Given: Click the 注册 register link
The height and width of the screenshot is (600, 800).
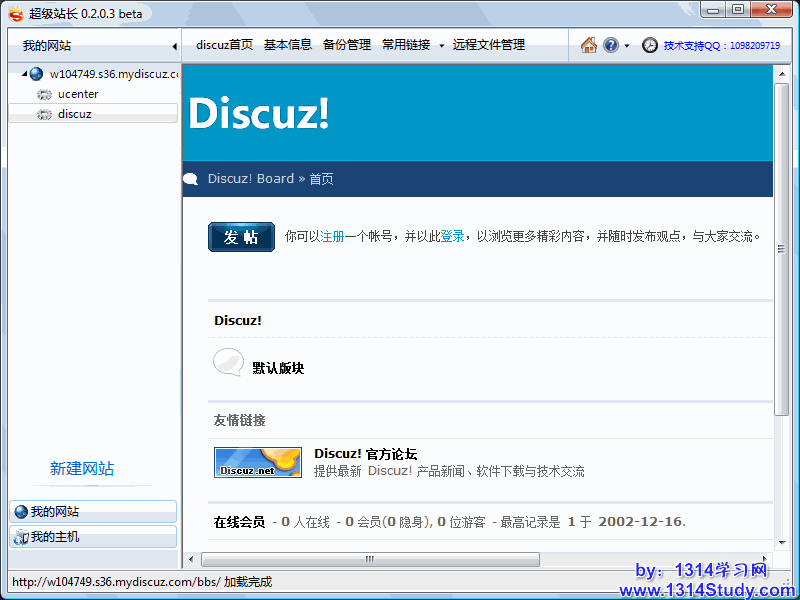Looking at the screenshot, I should pyautogui.click(x=332, y=237).
